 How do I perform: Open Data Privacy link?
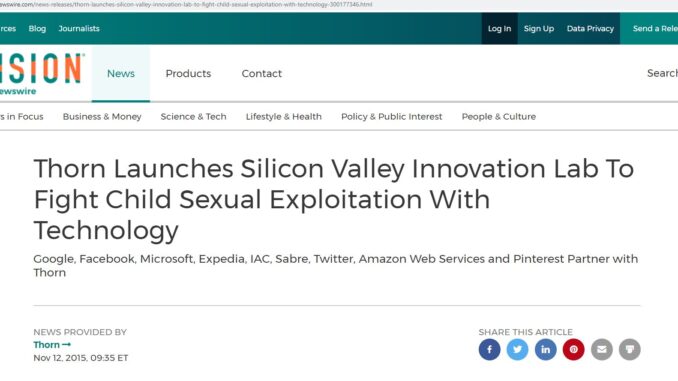(x=590, y=29)
